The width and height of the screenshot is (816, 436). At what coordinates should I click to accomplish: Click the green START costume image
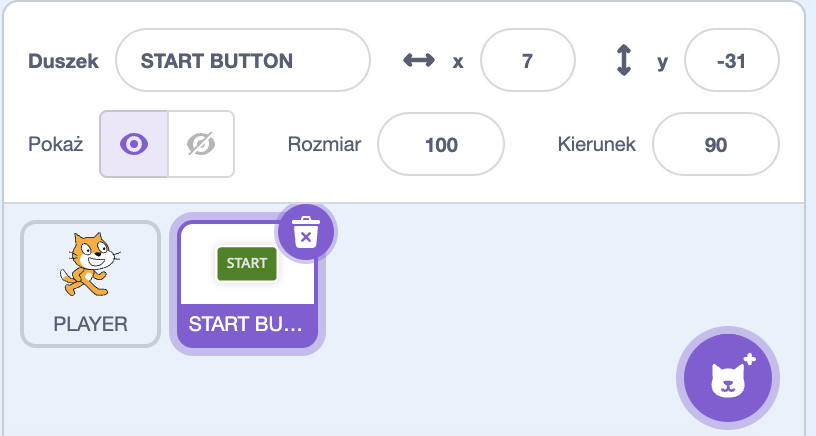click(247, 264)
